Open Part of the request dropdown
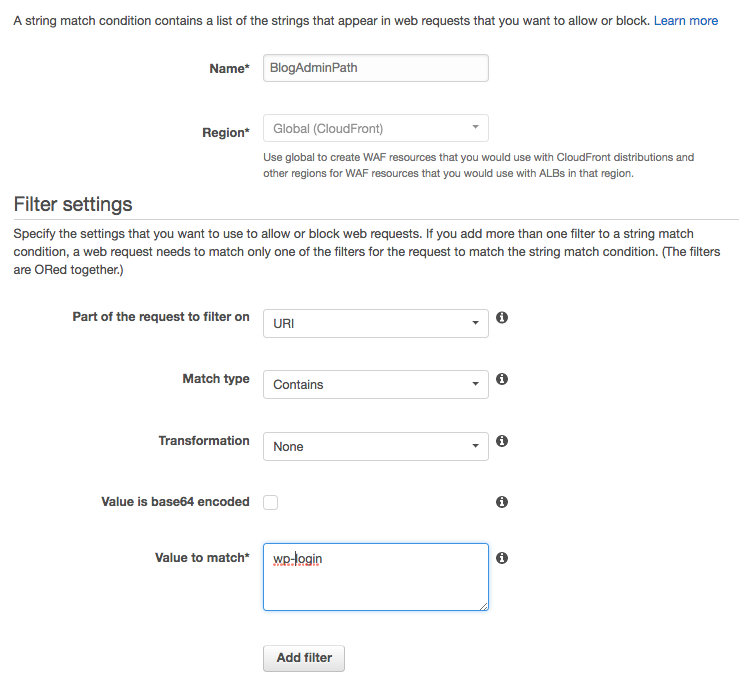 pos(376,323)
